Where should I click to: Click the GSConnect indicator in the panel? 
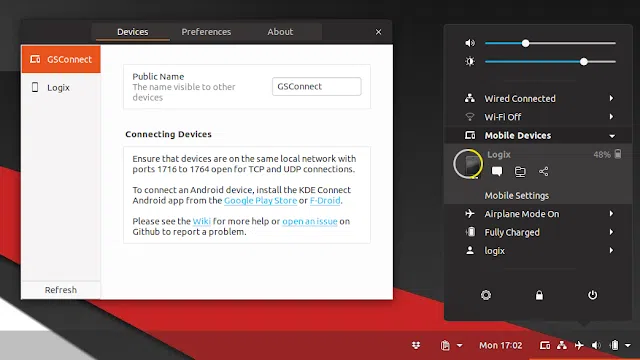click(x=545, y=345)
